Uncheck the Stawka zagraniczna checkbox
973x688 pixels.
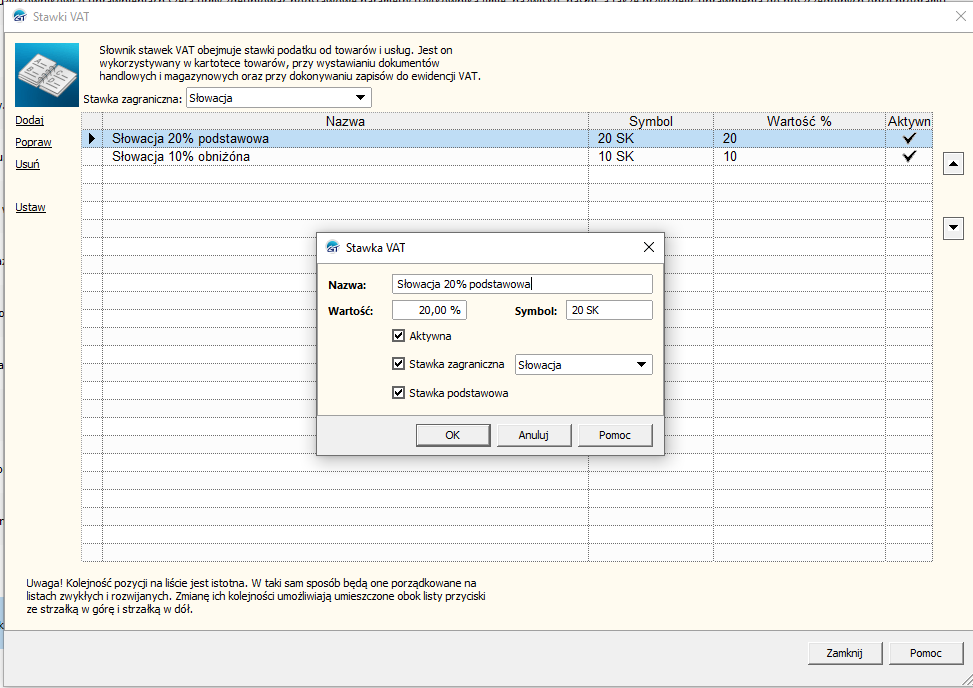pyautogui.click(x=398, y=364)
